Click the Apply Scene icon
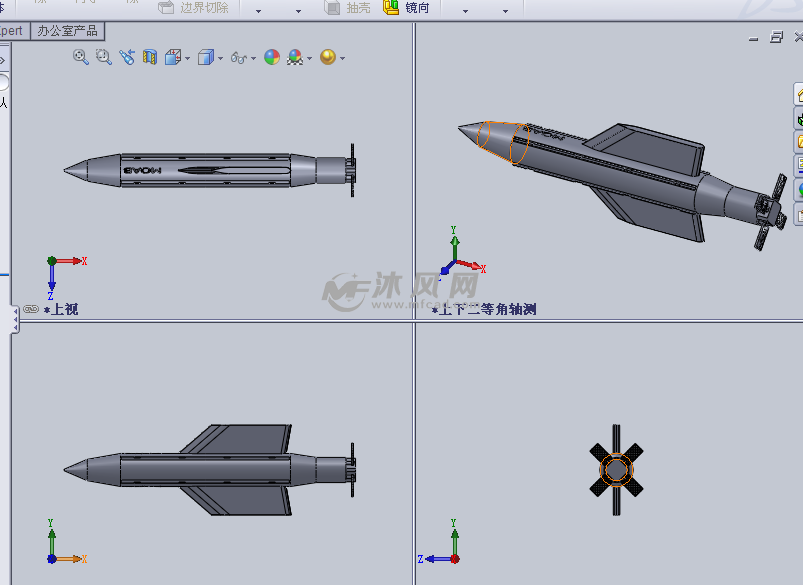This screenshot has width=803, height=585. (x=295, y=57)
